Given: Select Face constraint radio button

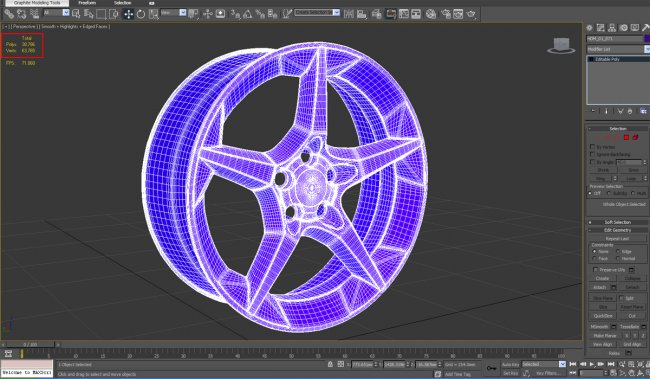Looking at the screenshot, I should (594, 258).
